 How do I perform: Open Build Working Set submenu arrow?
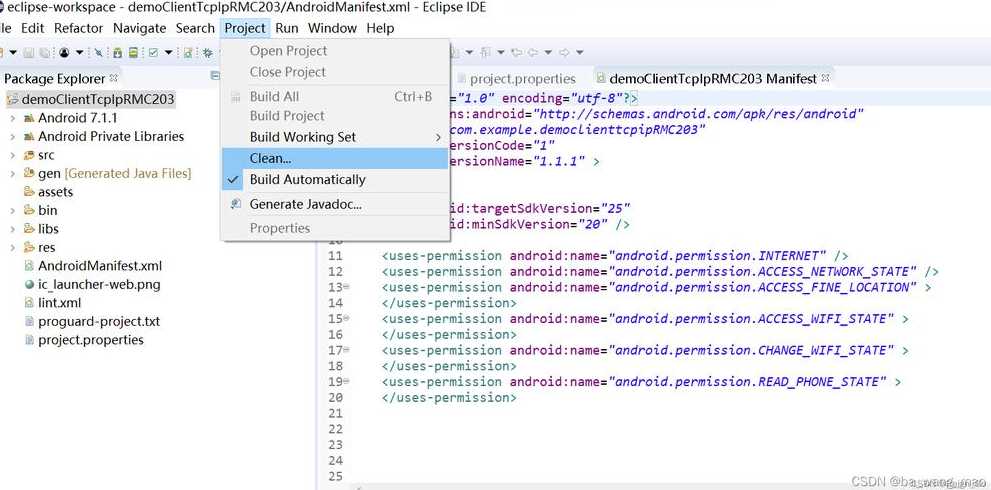pos(438,137)
